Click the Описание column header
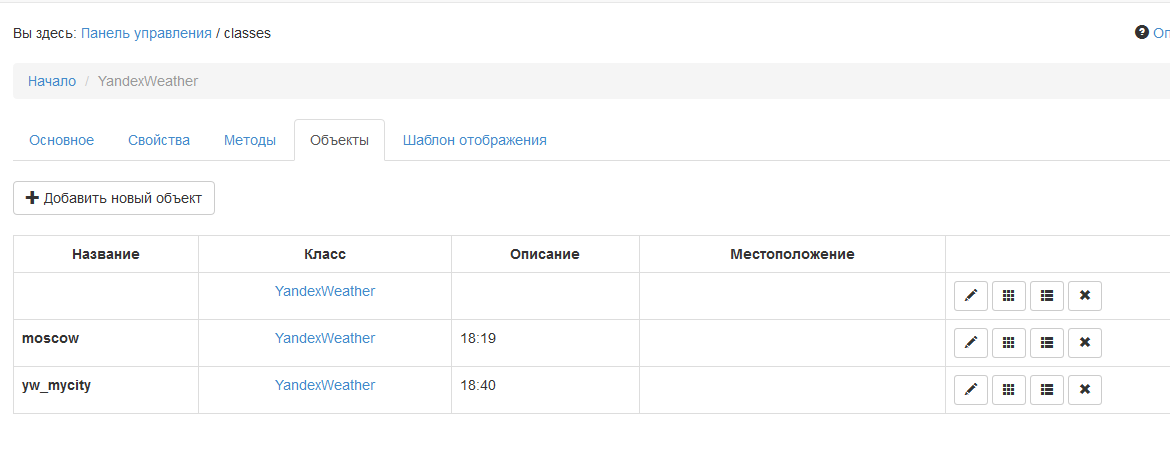 (545, 254)
